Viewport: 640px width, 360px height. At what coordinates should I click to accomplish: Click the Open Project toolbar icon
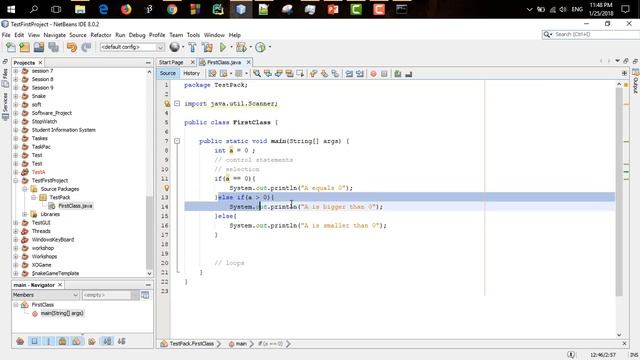click(x=39, y=47)
